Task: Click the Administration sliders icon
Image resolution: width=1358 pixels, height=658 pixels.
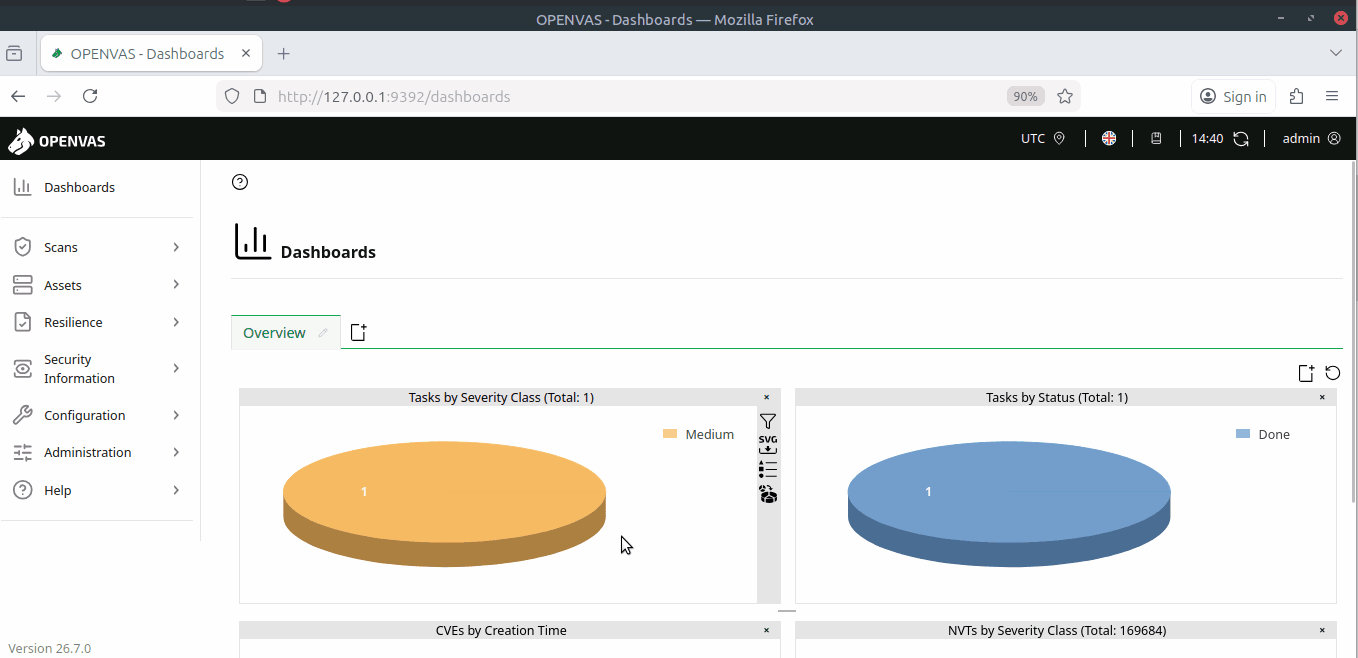Action: [x=22, y=452]
